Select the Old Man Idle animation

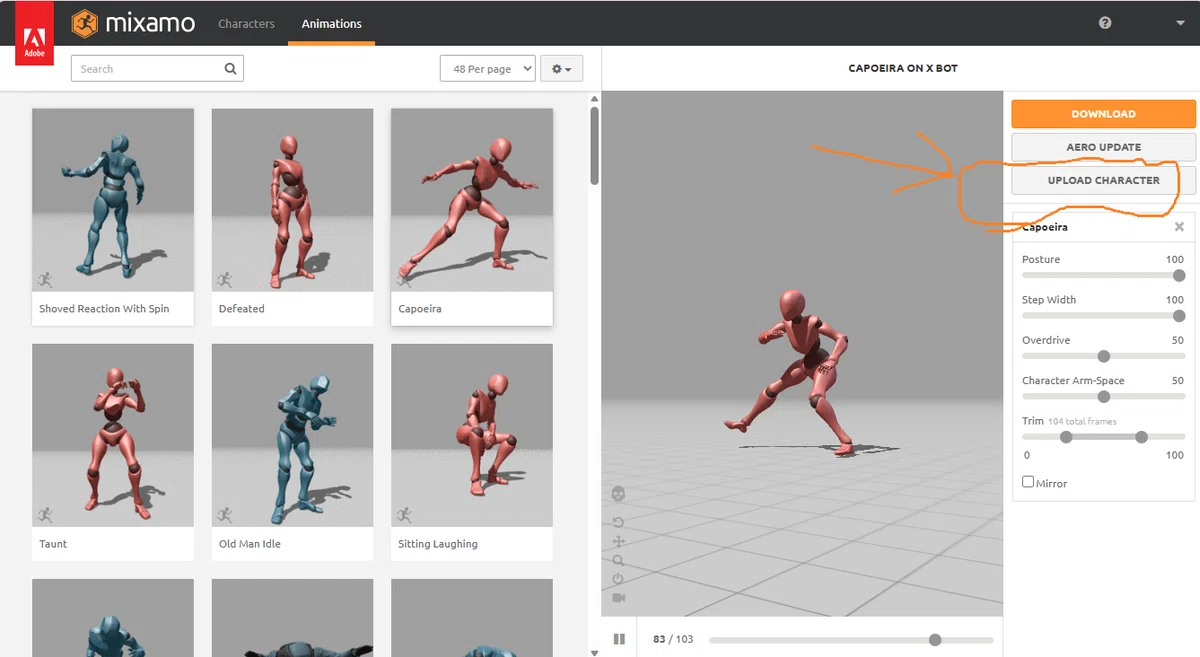coord(292,452)
